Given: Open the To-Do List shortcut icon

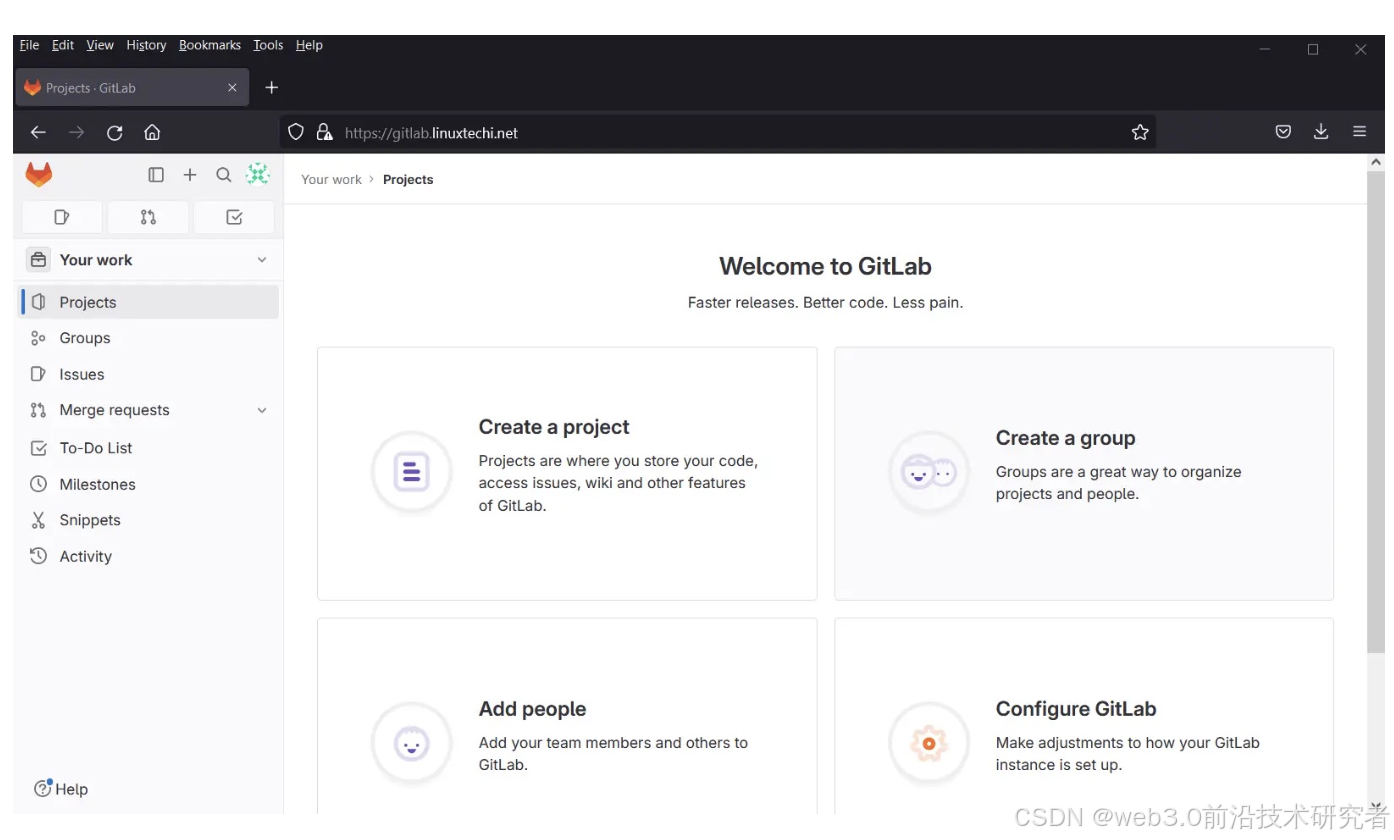Looking at the screenshot, I should [x=233, y=216].
